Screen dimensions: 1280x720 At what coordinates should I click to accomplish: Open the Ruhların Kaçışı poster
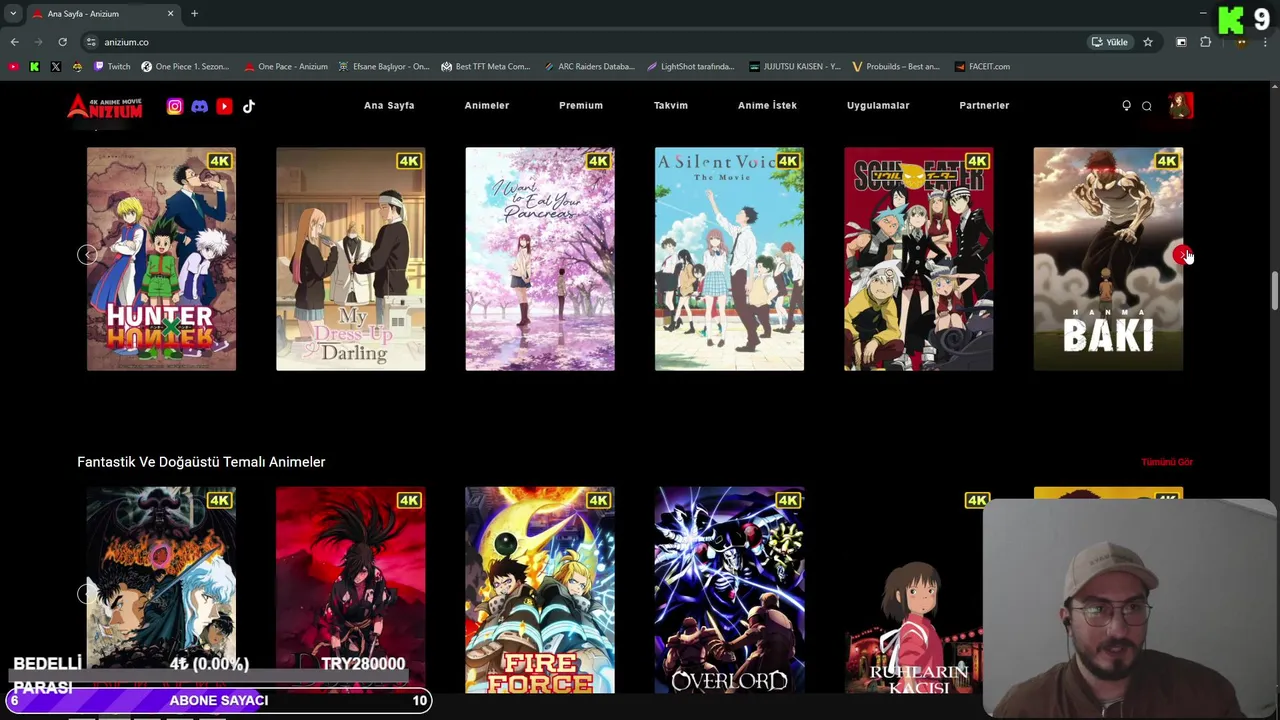tap(914, 590)
